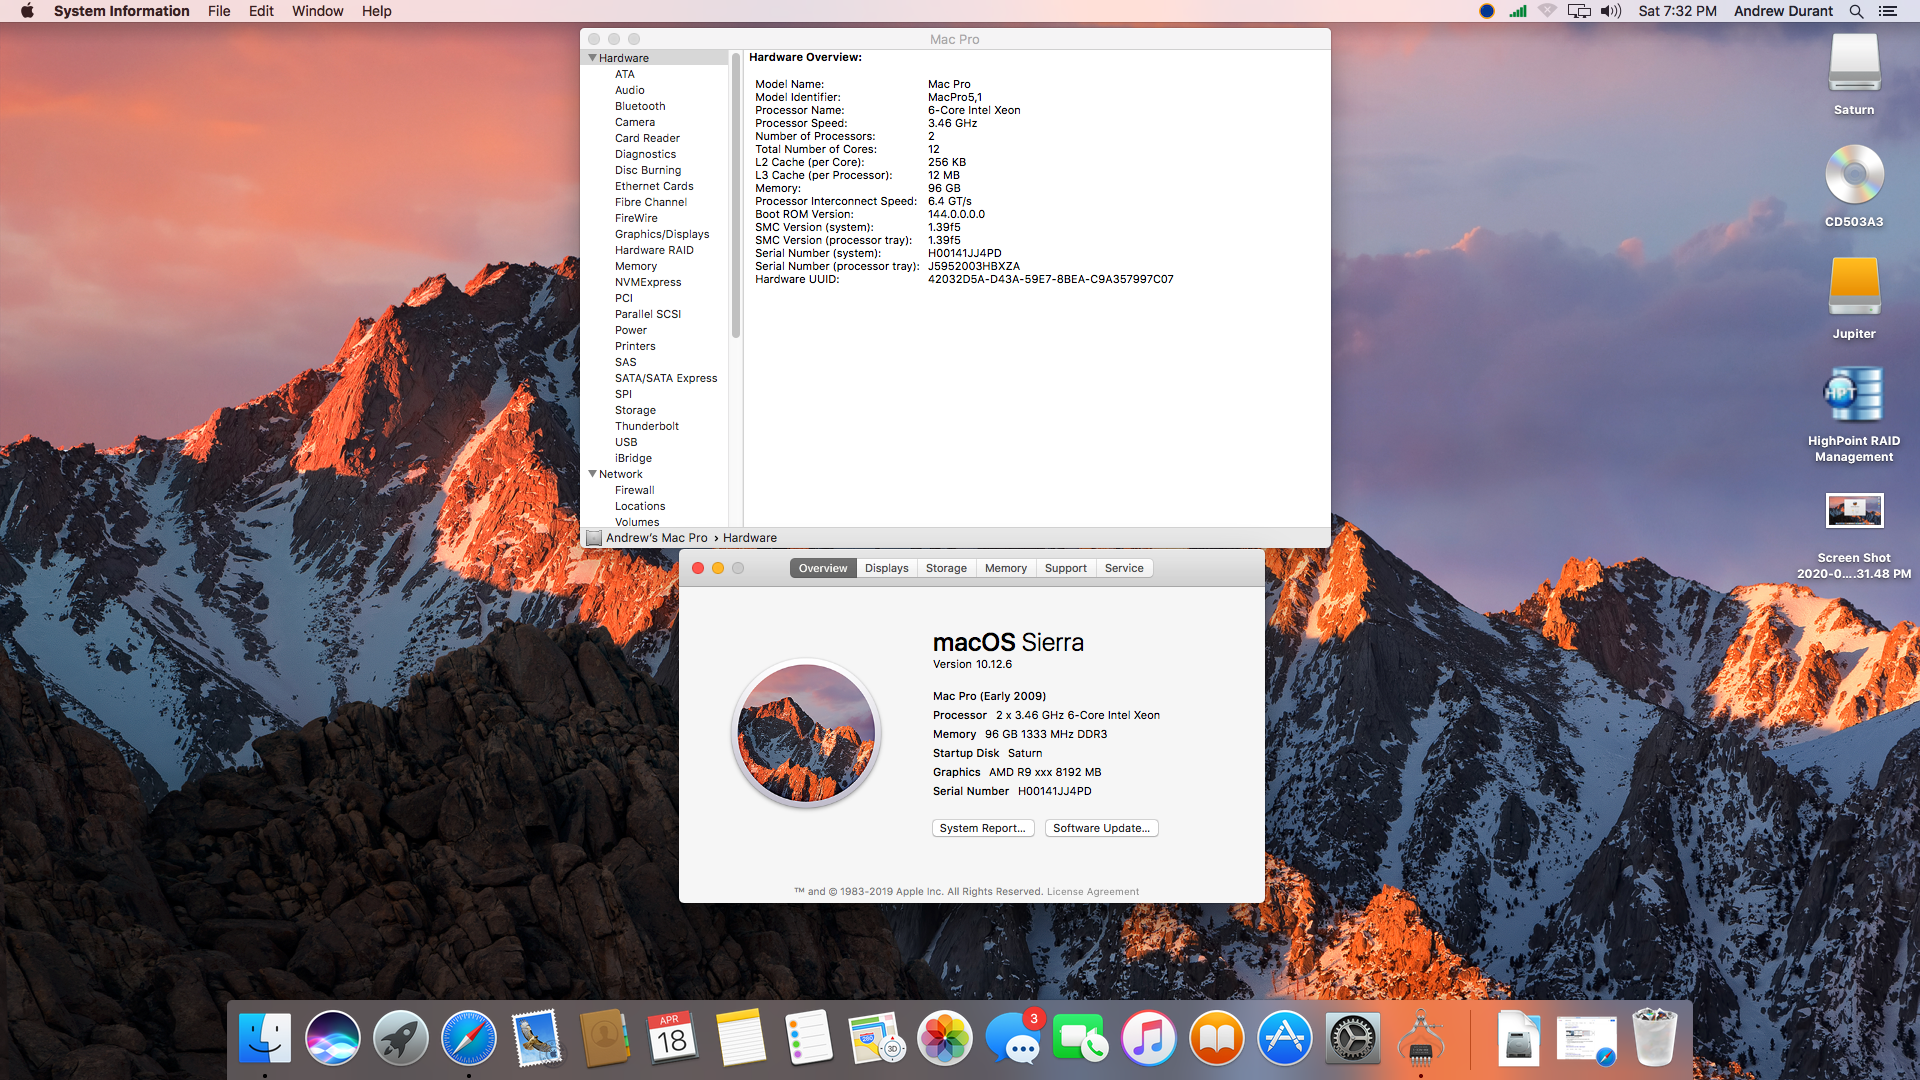This screenshot has width=1920, height=1080.
Task: Switch to Service tab in About window
Action: pyautogui.click(x=1124, y=568)
